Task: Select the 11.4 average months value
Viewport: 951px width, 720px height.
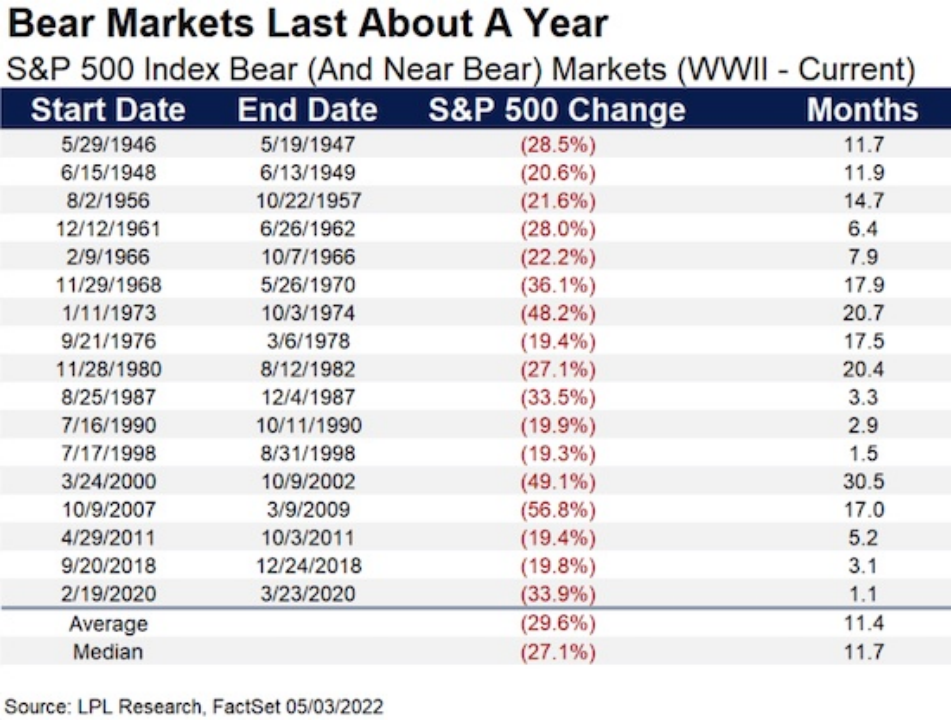Action: click(x=862, y=624)
